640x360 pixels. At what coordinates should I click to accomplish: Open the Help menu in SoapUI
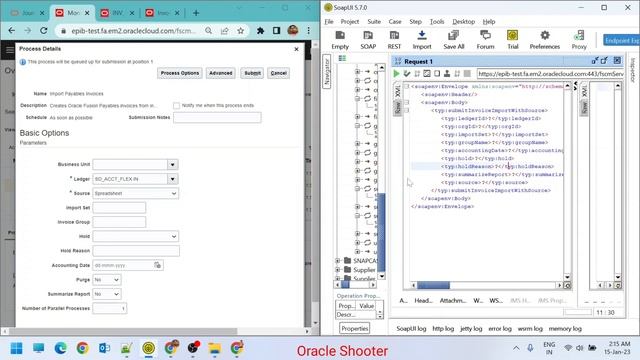(x=489, y=22)
